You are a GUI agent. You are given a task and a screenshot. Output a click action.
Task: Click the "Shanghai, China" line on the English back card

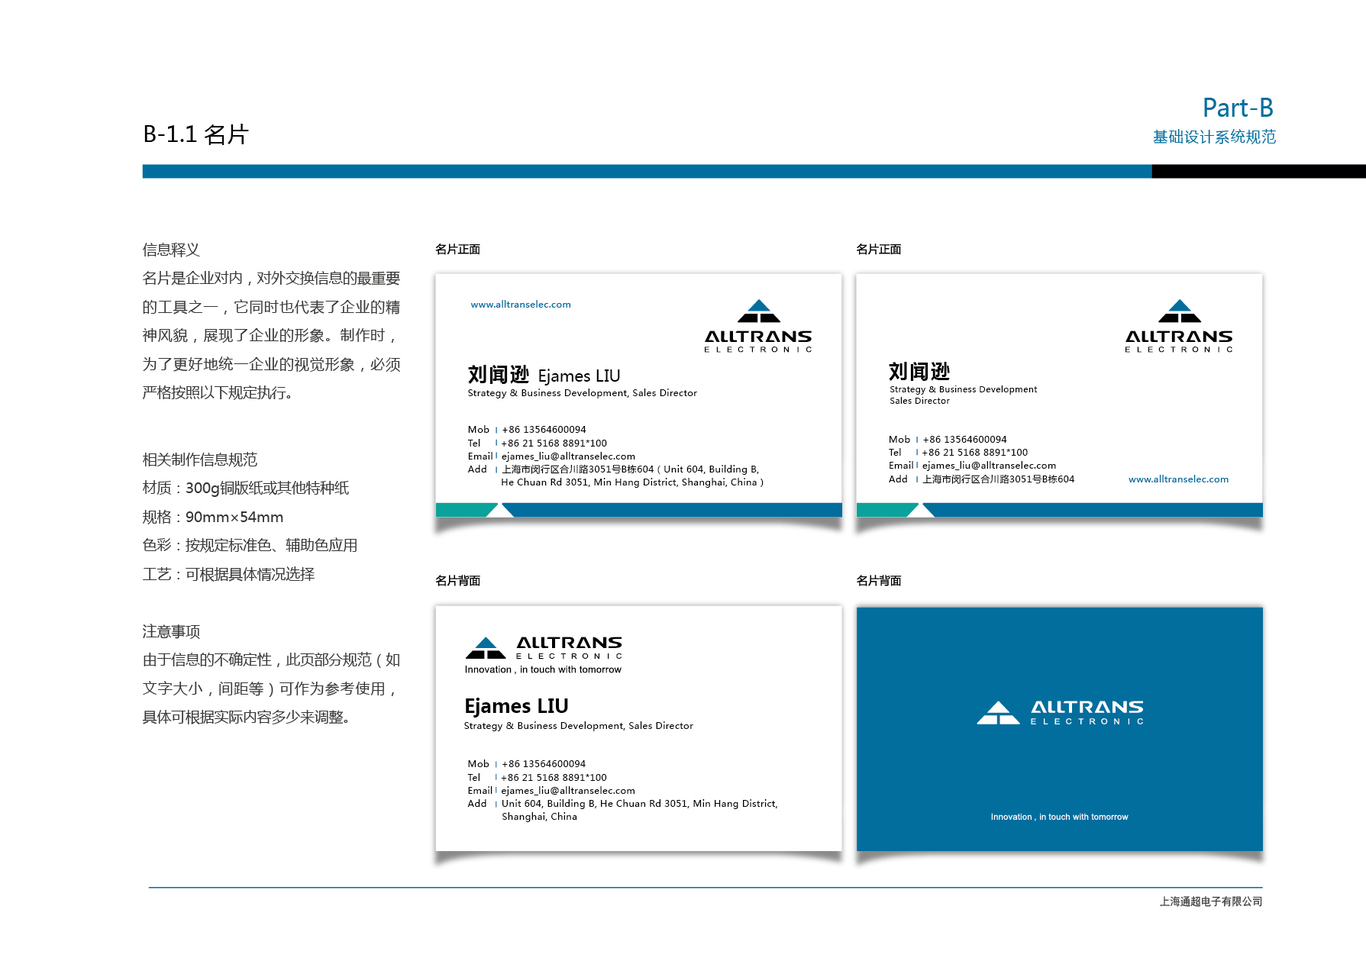(539, 817)
